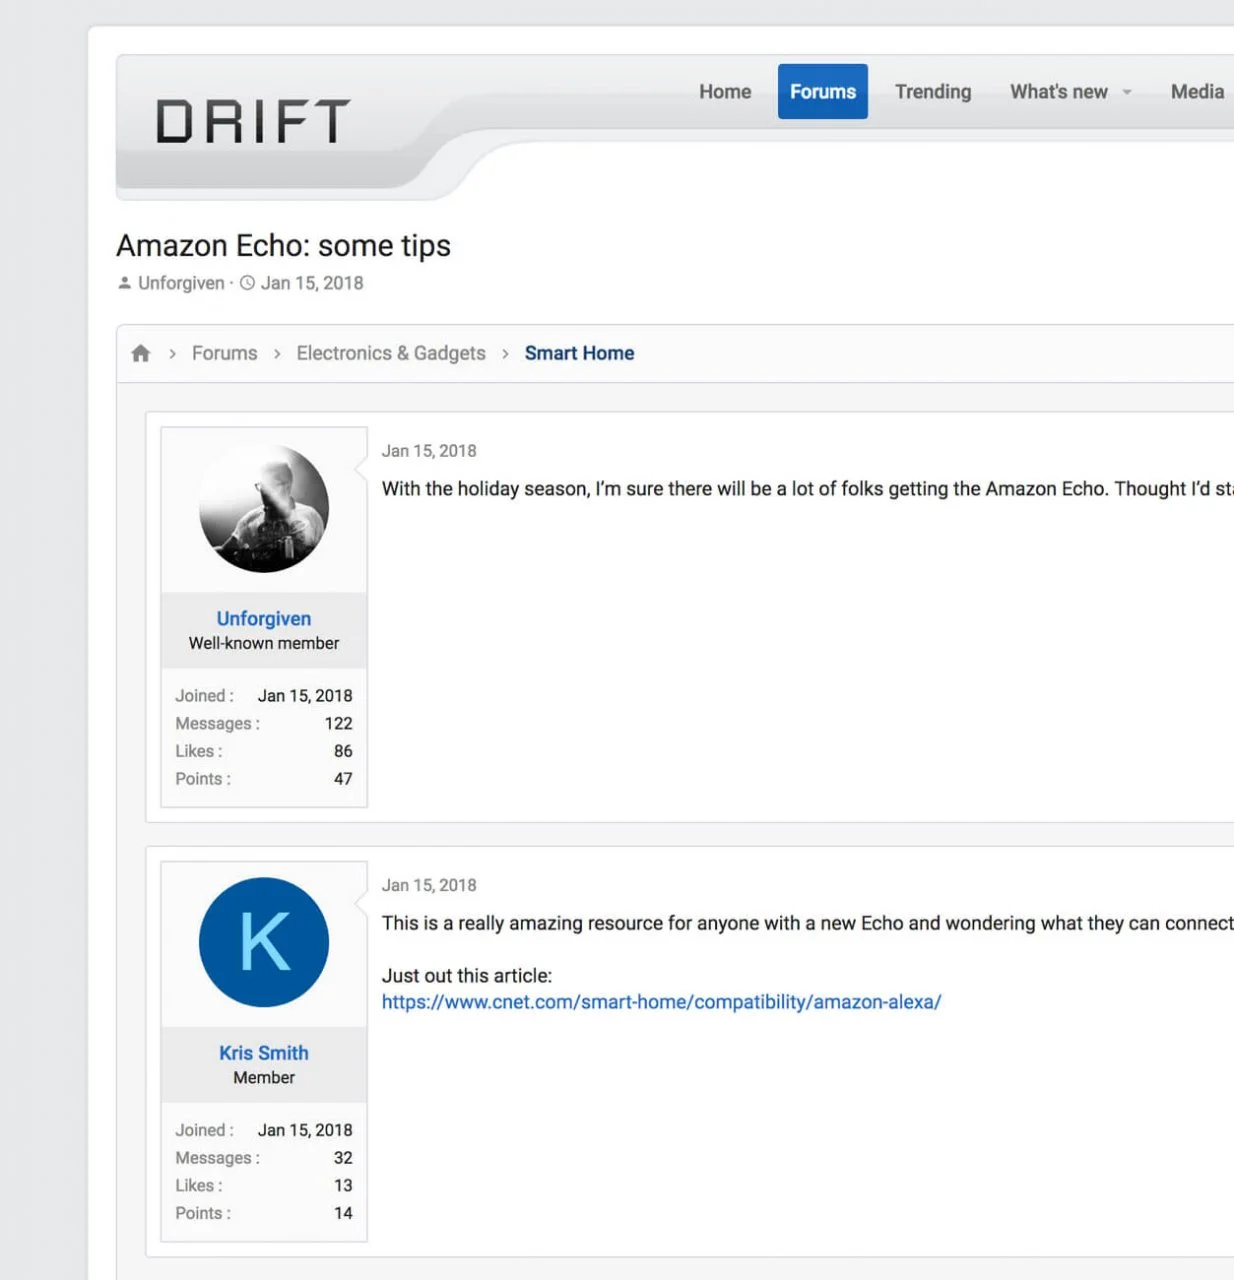This screenshot has height=1280, width=1234.
Task: Open the cnet.com Amazon Alexa article link
Action: point(661,1002)
